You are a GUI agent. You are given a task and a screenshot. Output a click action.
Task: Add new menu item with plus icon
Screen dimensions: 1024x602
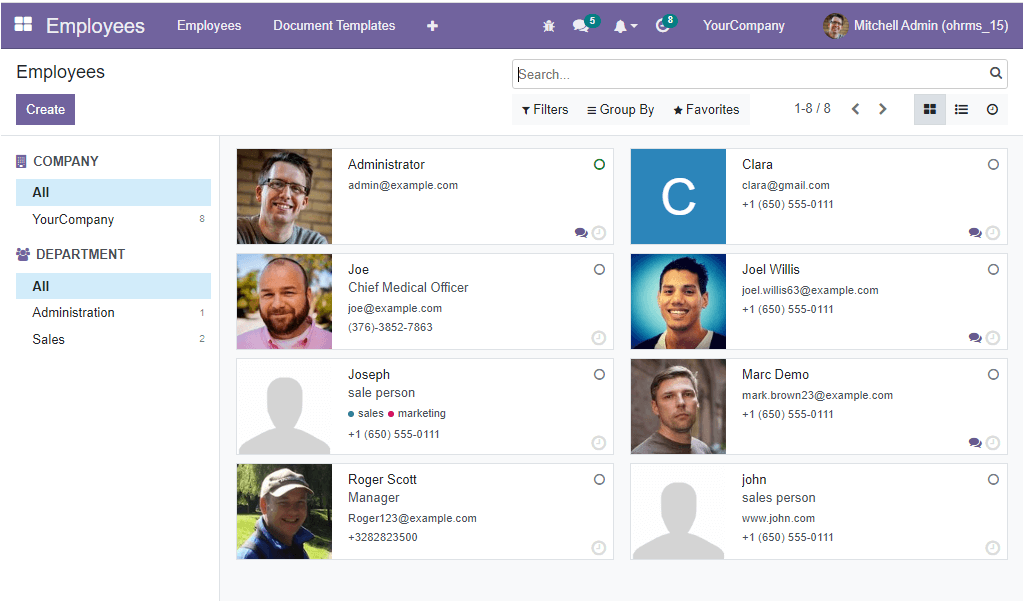[432, 26]
